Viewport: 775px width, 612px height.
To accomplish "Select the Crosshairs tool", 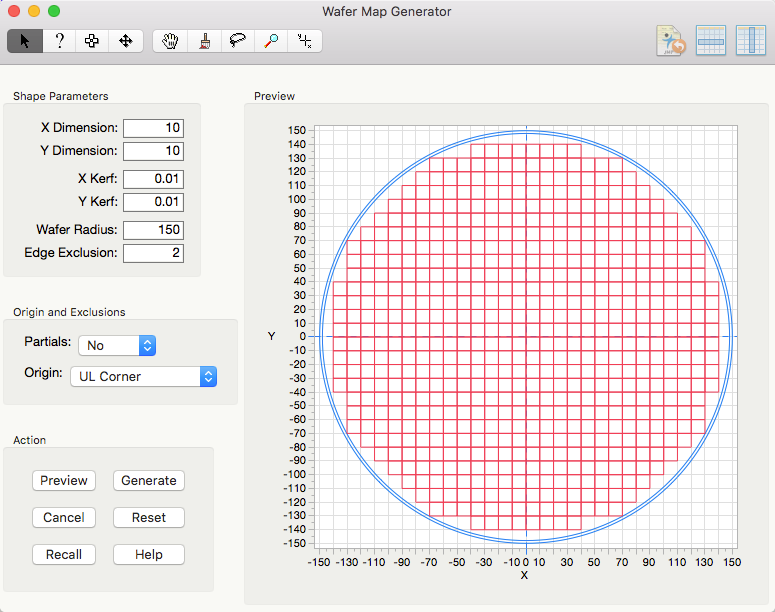I will 305,41.
